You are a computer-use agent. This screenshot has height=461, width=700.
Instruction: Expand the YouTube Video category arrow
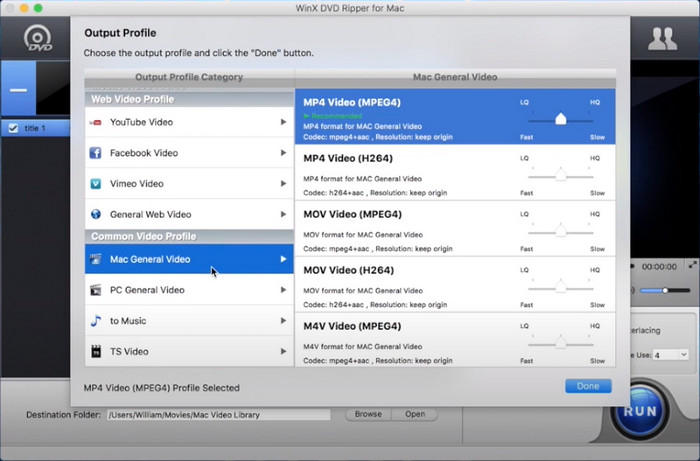click(x=283, y=122)
